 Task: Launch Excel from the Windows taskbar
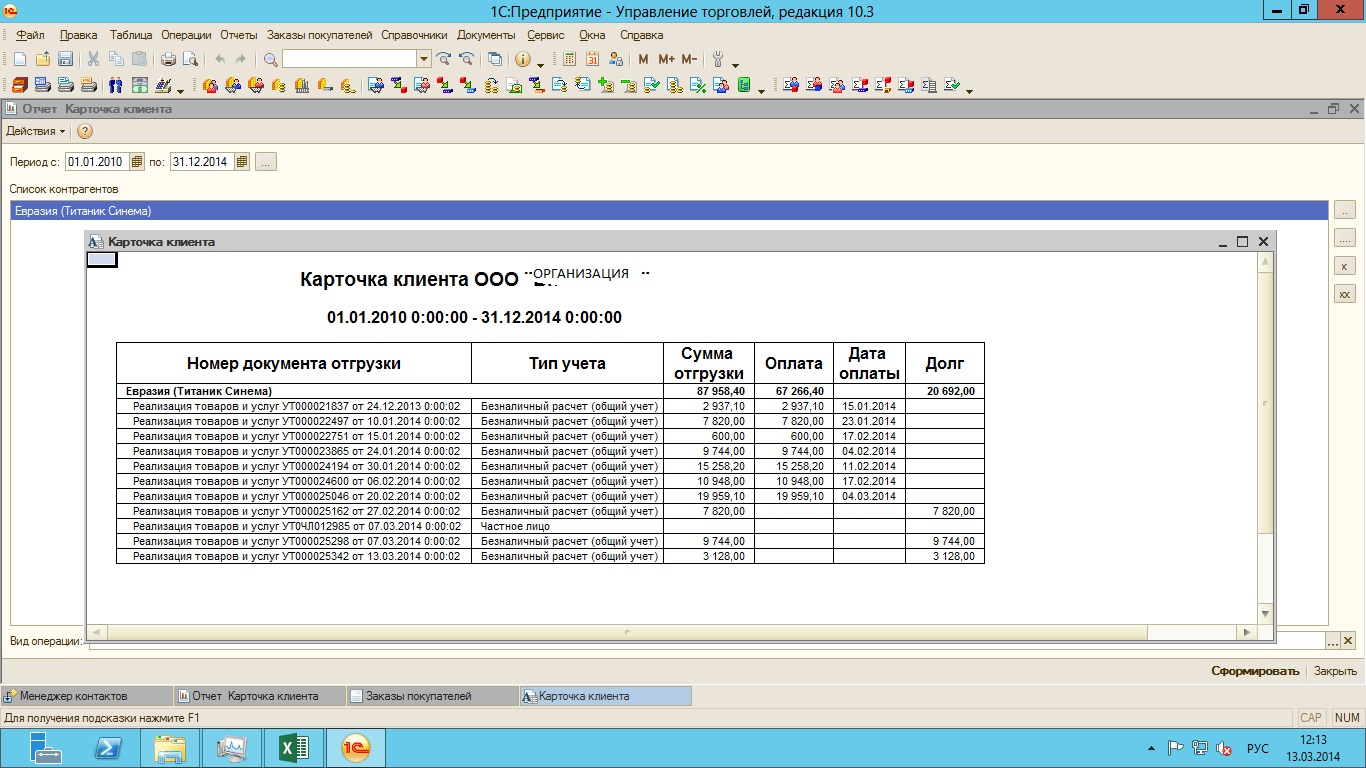pos(293,748)
